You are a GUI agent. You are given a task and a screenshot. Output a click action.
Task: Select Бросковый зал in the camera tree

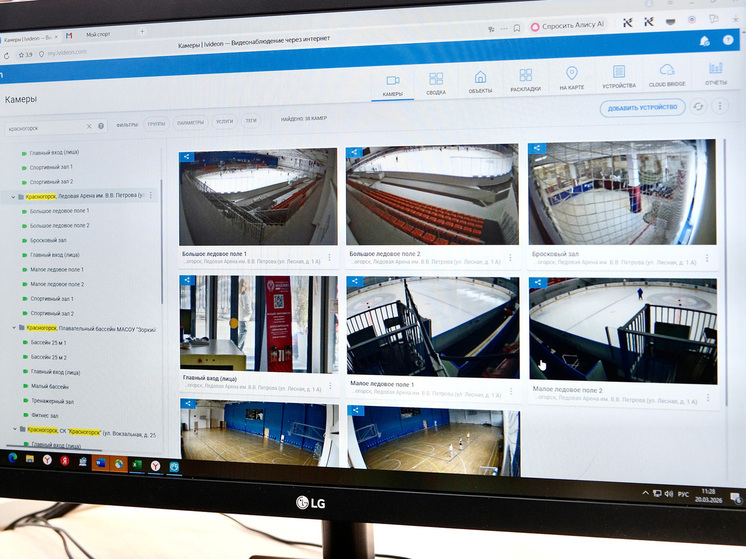tap(51, 241)
